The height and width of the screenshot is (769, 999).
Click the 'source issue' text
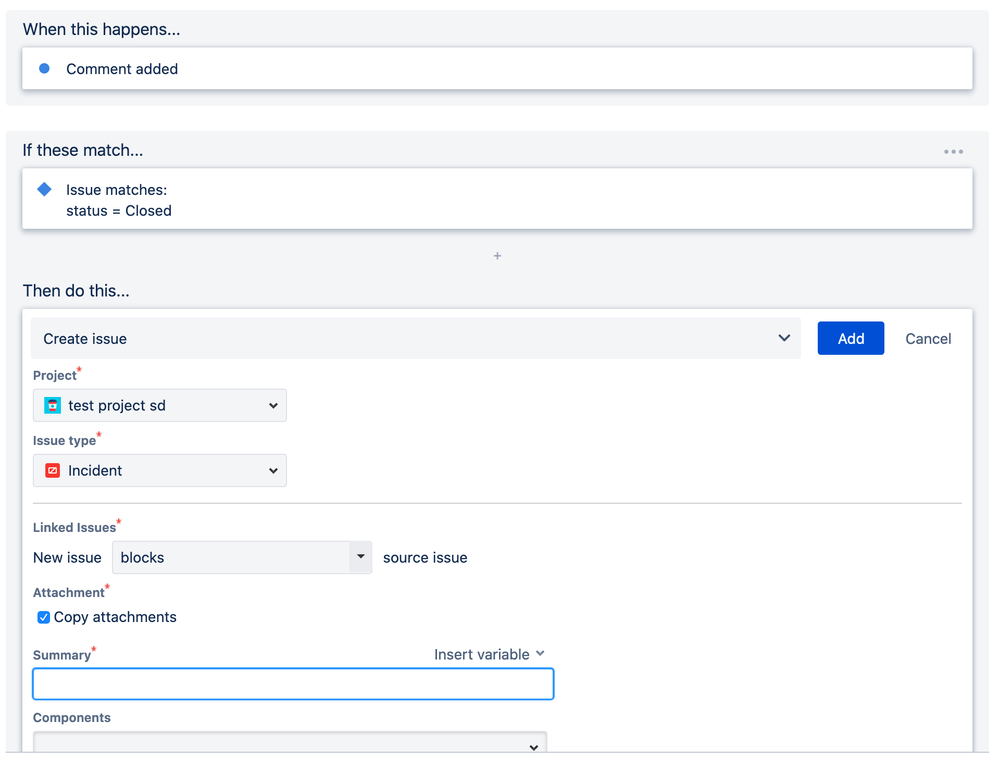tap(425, 557)
